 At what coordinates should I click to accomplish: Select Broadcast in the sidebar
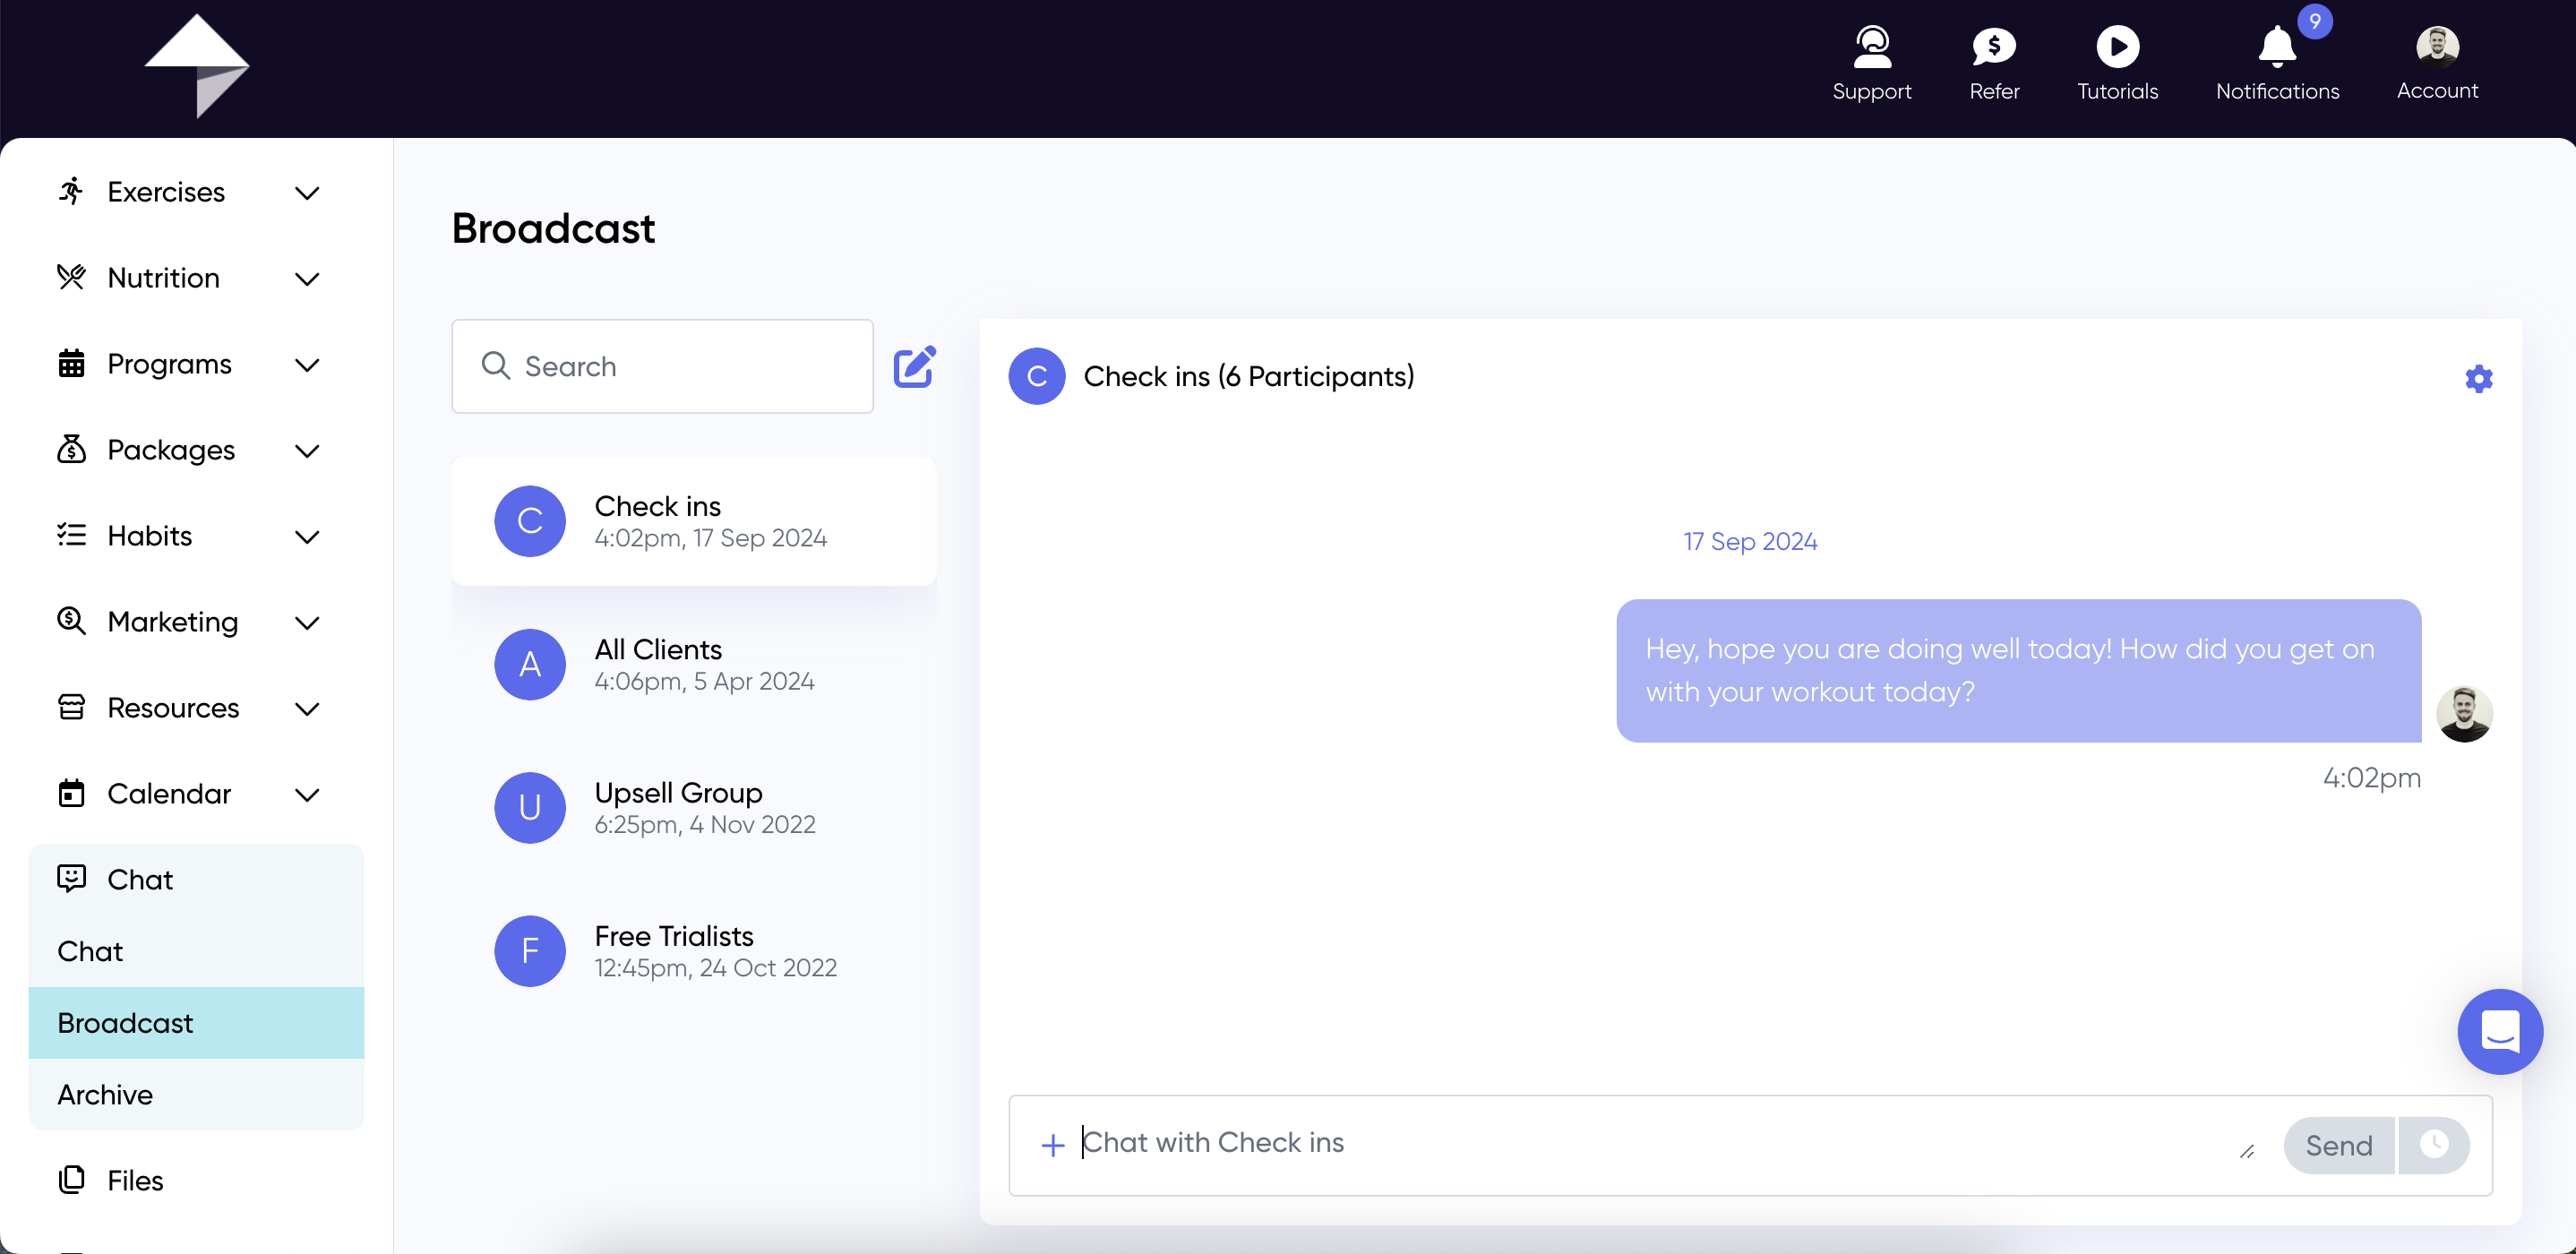[196, 1022]
